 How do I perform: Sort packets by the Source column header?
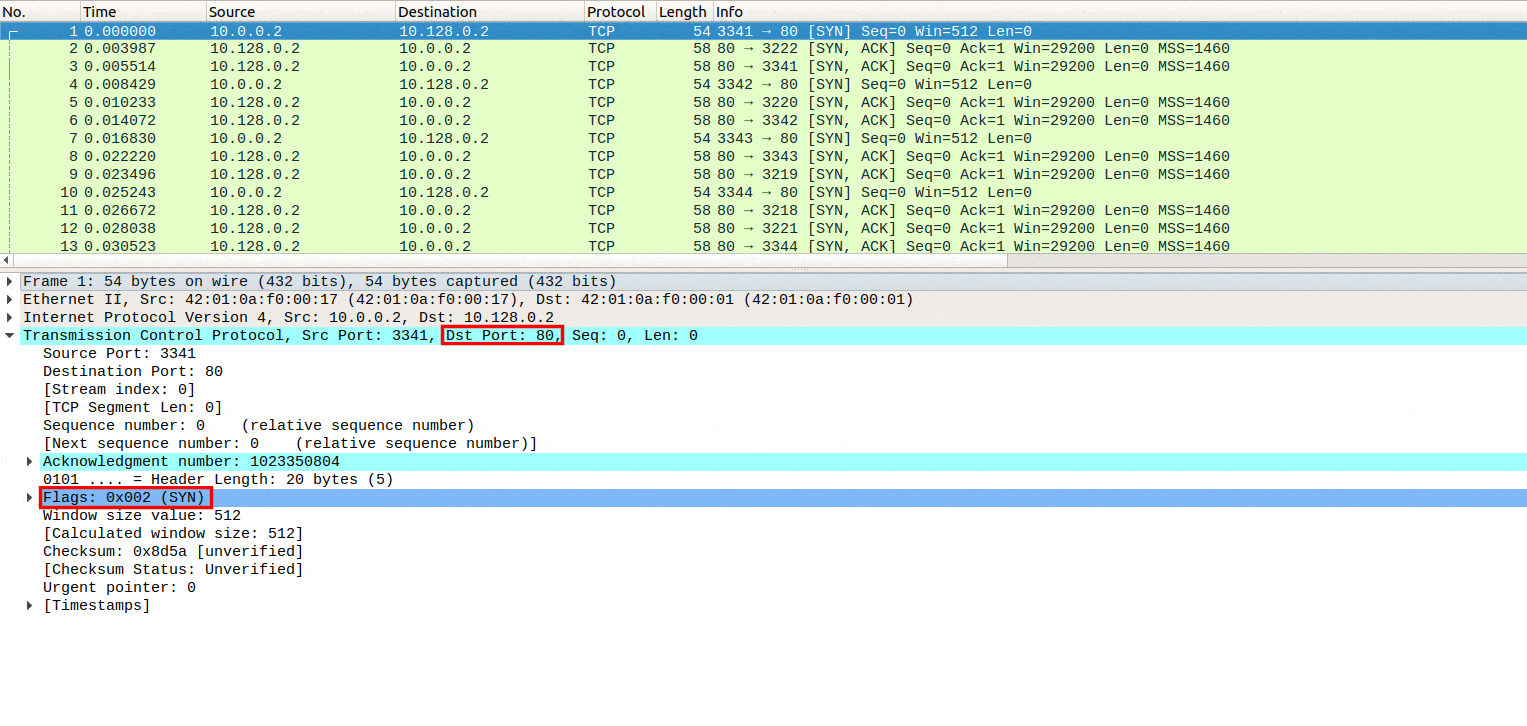(x=301, y=12)
